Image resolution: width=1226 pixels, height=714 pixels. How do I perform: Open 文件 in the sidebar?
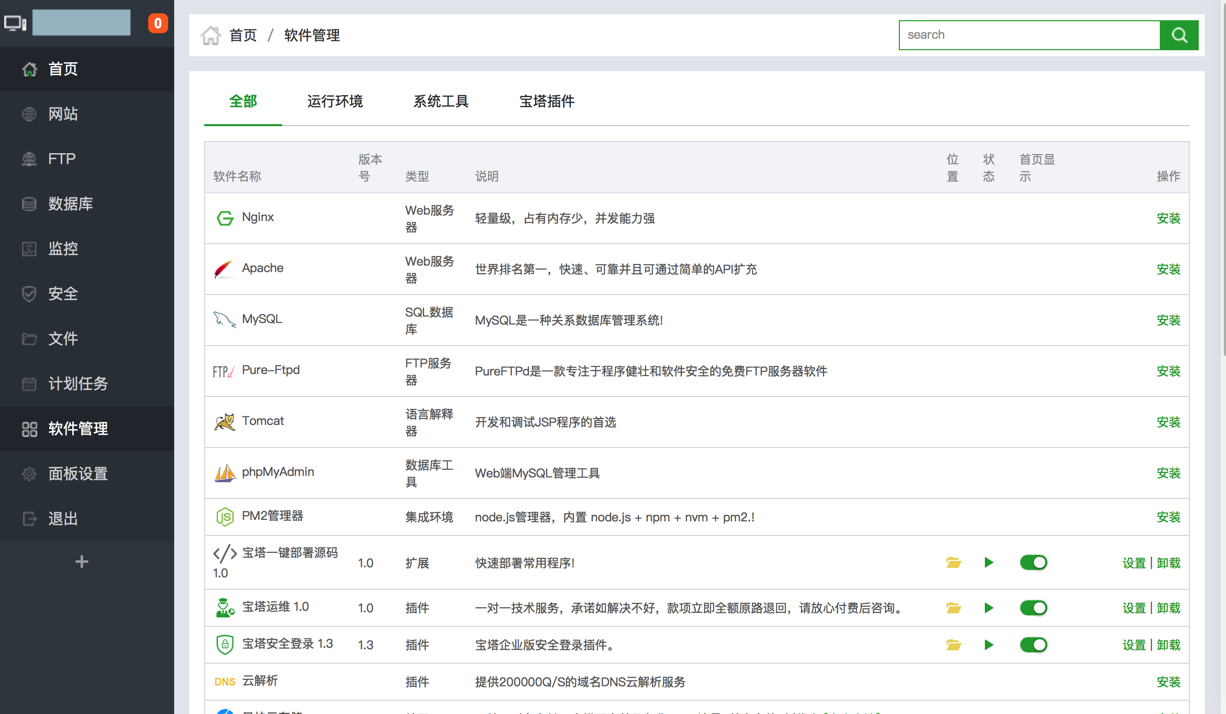coord(87,339)
